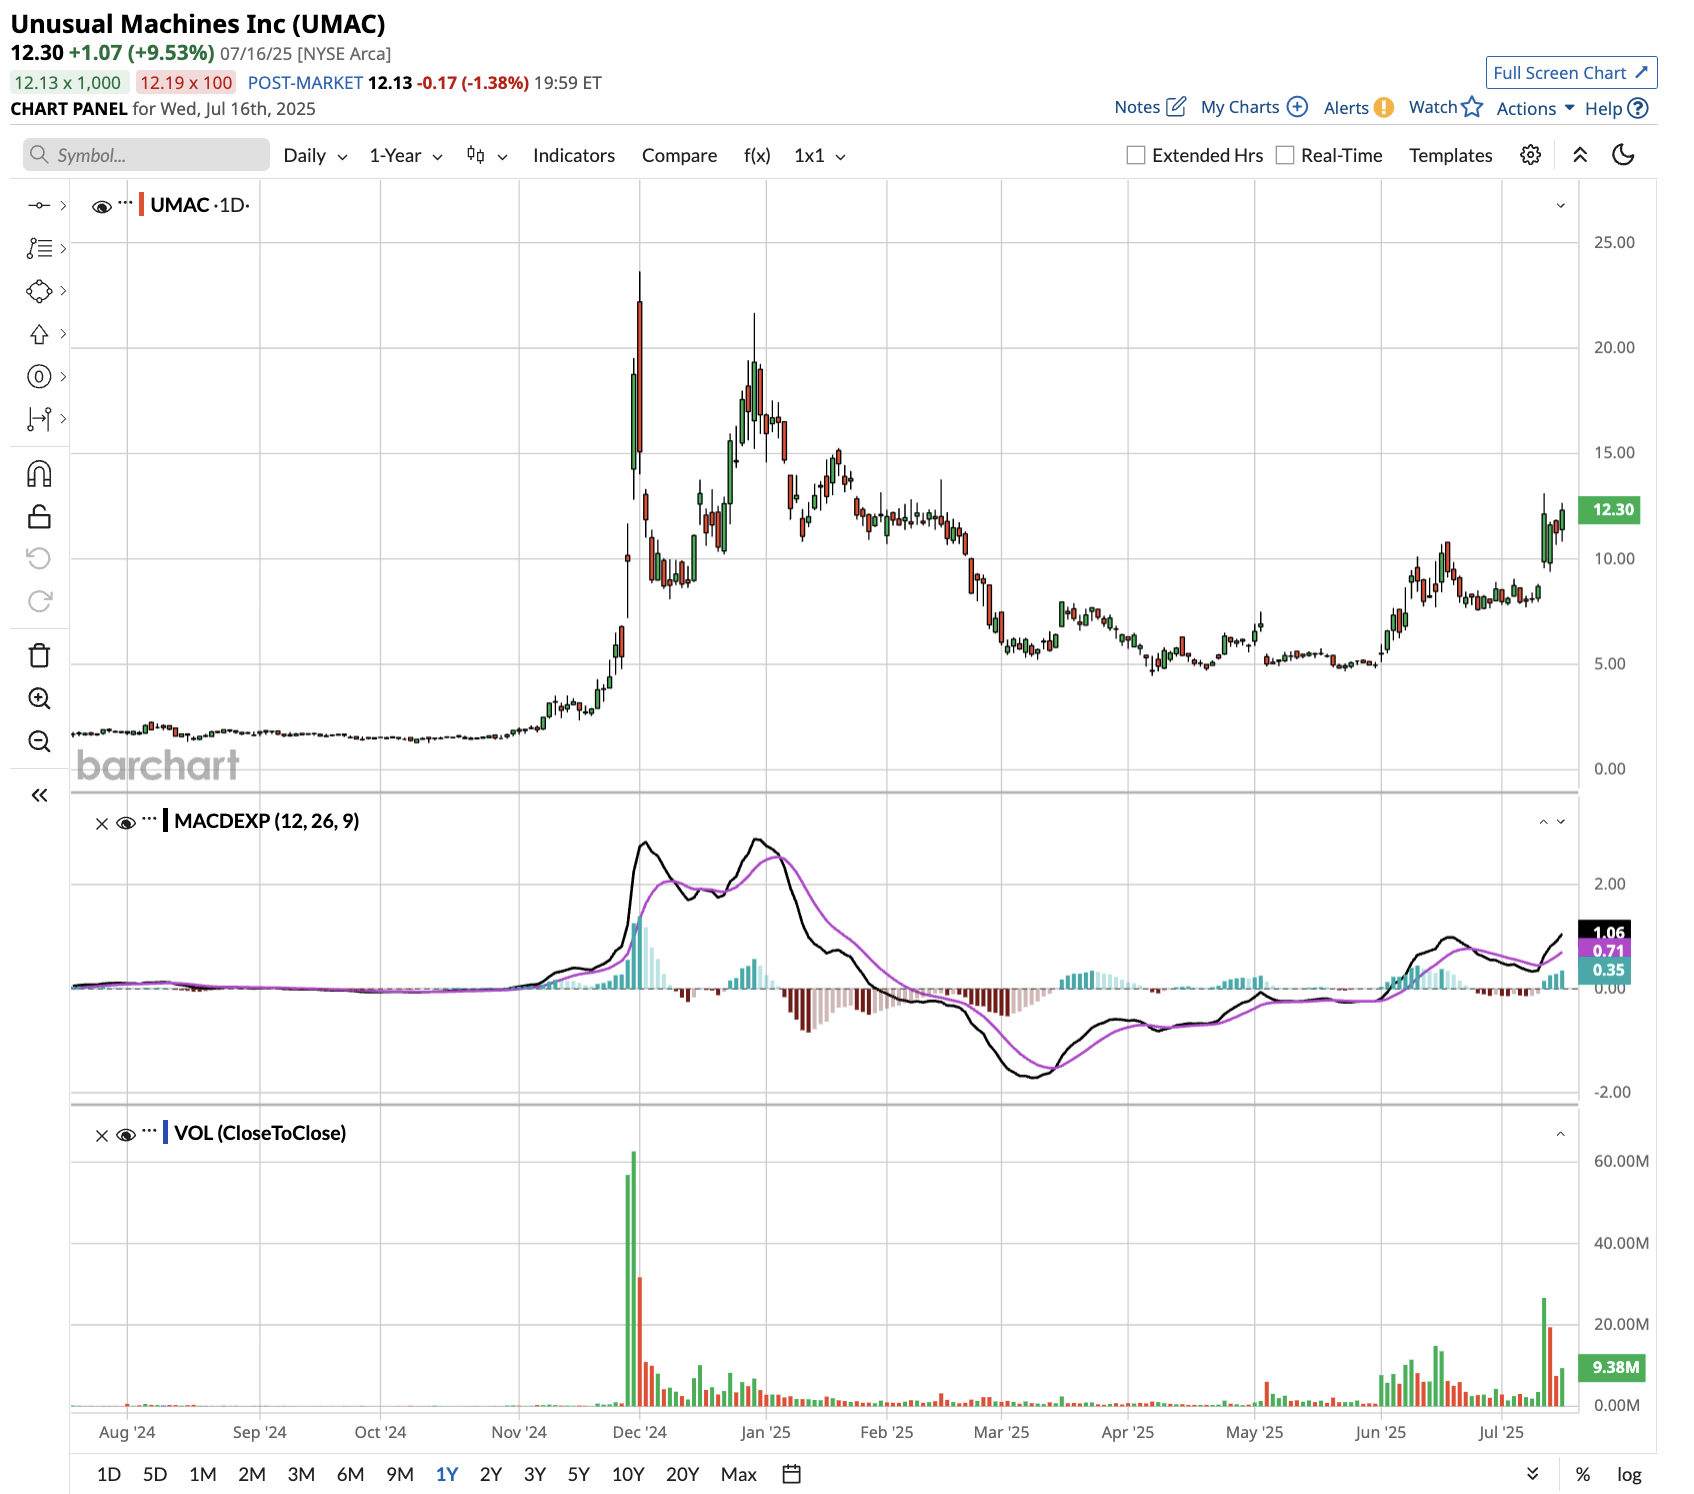1694x1494 pixels.
Task: Expand bottom panel double chevron down
Action: (1532, 1474)
